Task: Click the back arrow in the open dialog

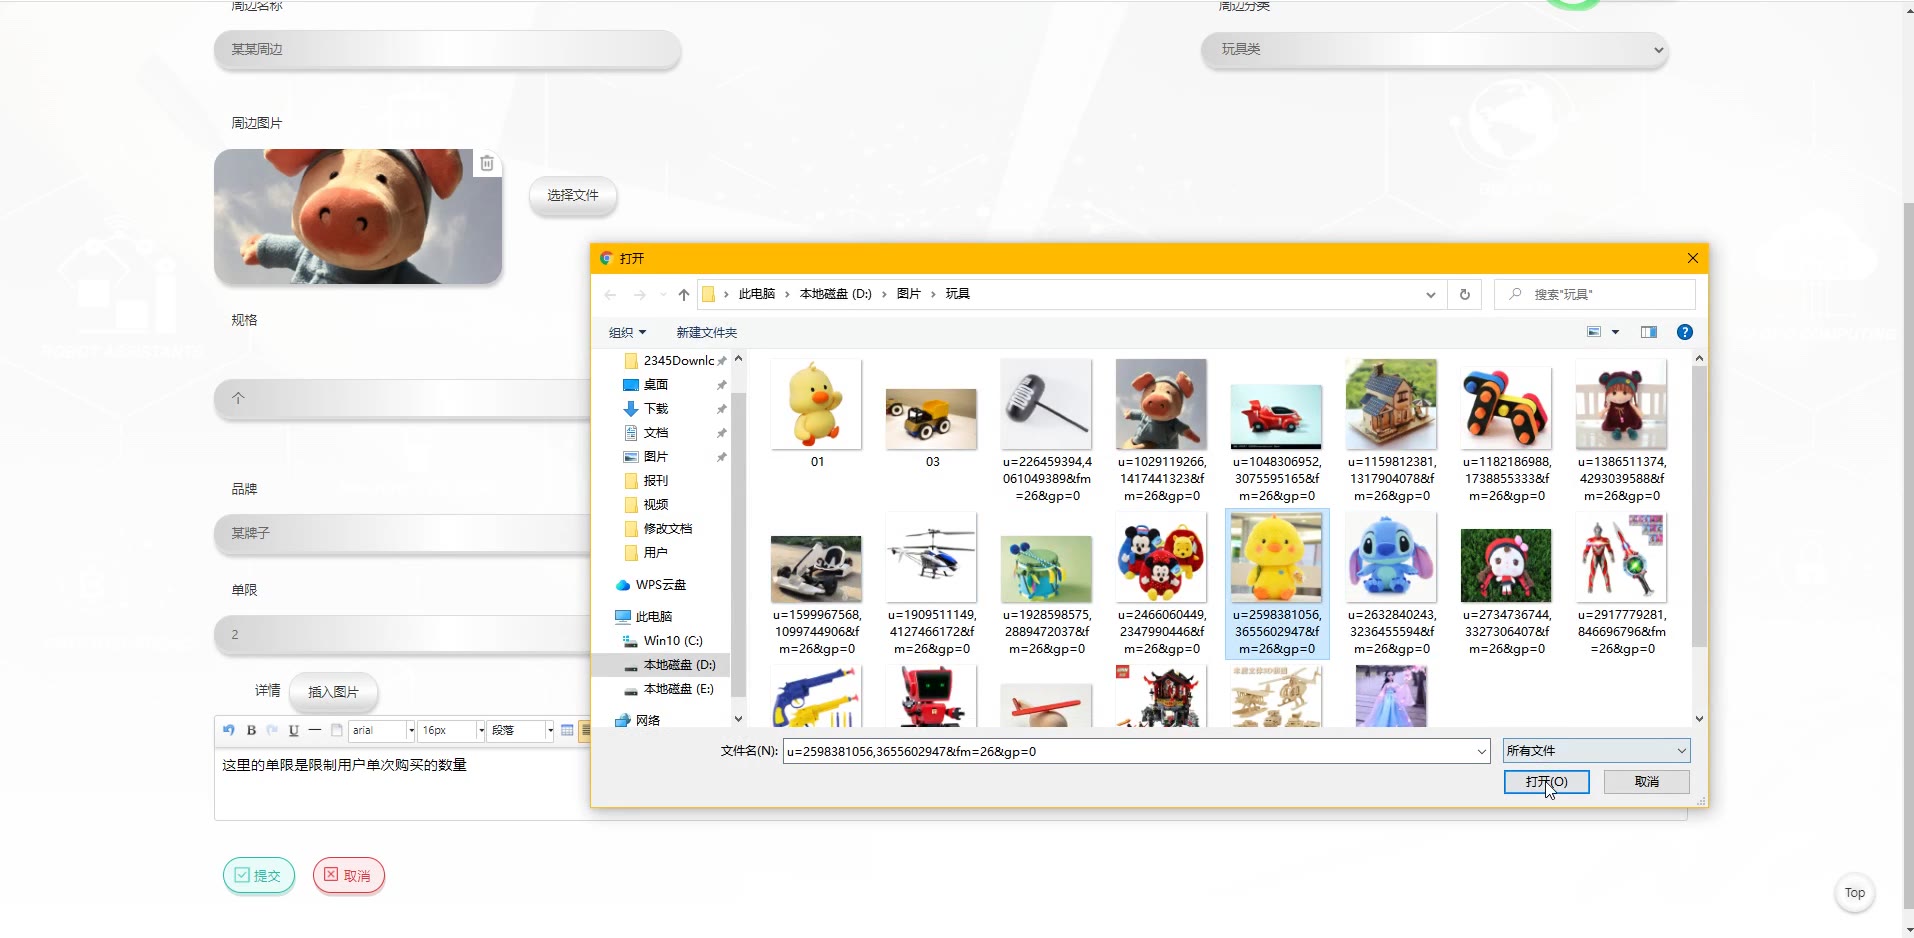Action: (x=611, y=294)
